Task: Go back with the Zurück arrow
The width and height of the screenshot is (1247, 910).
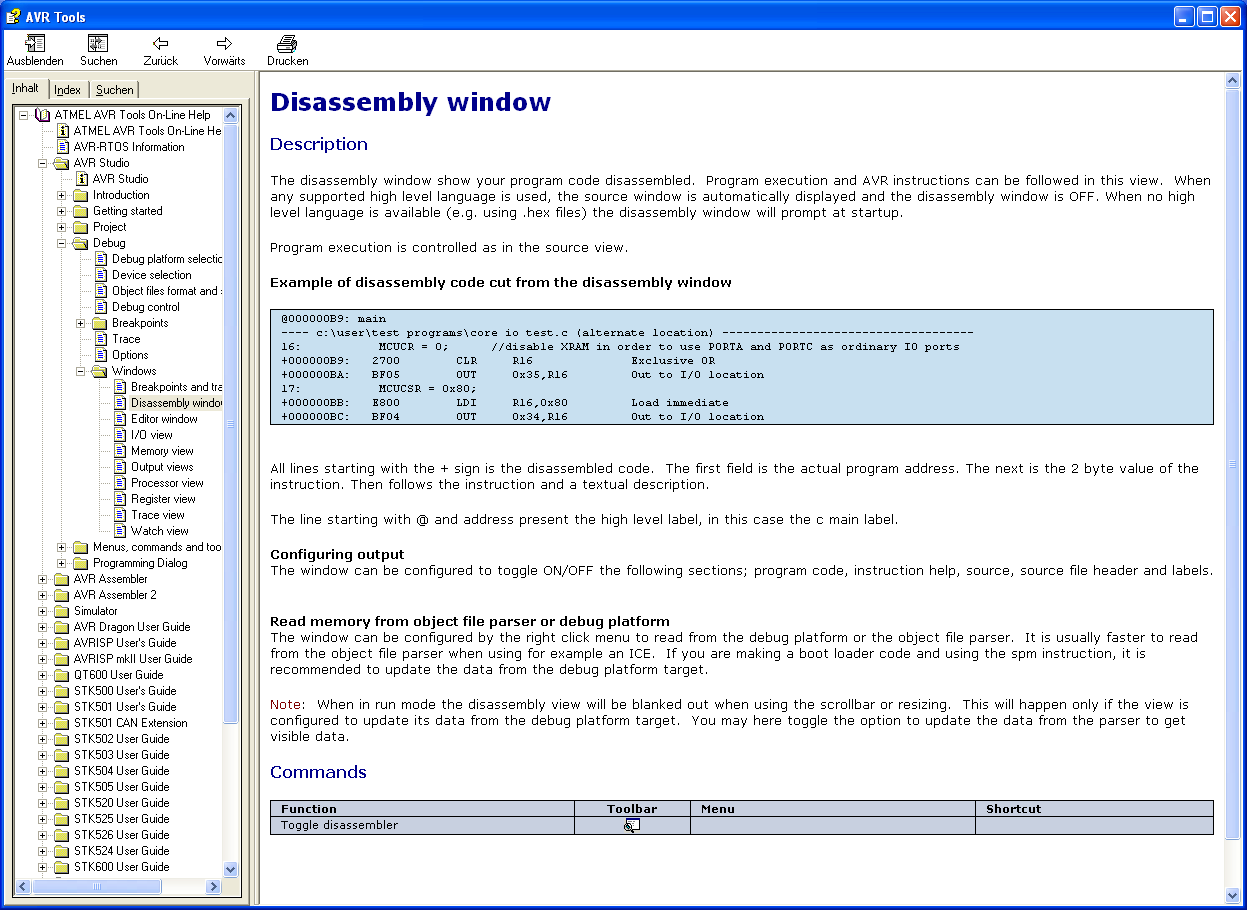Action: pyautogui.click(x=160, y=43)
